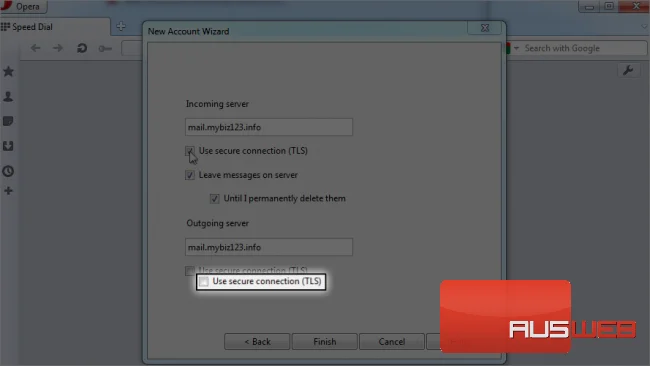This screenshot has height=366, width=650.
Task: Switch to the Speed Dial tab
Action: 55,27
